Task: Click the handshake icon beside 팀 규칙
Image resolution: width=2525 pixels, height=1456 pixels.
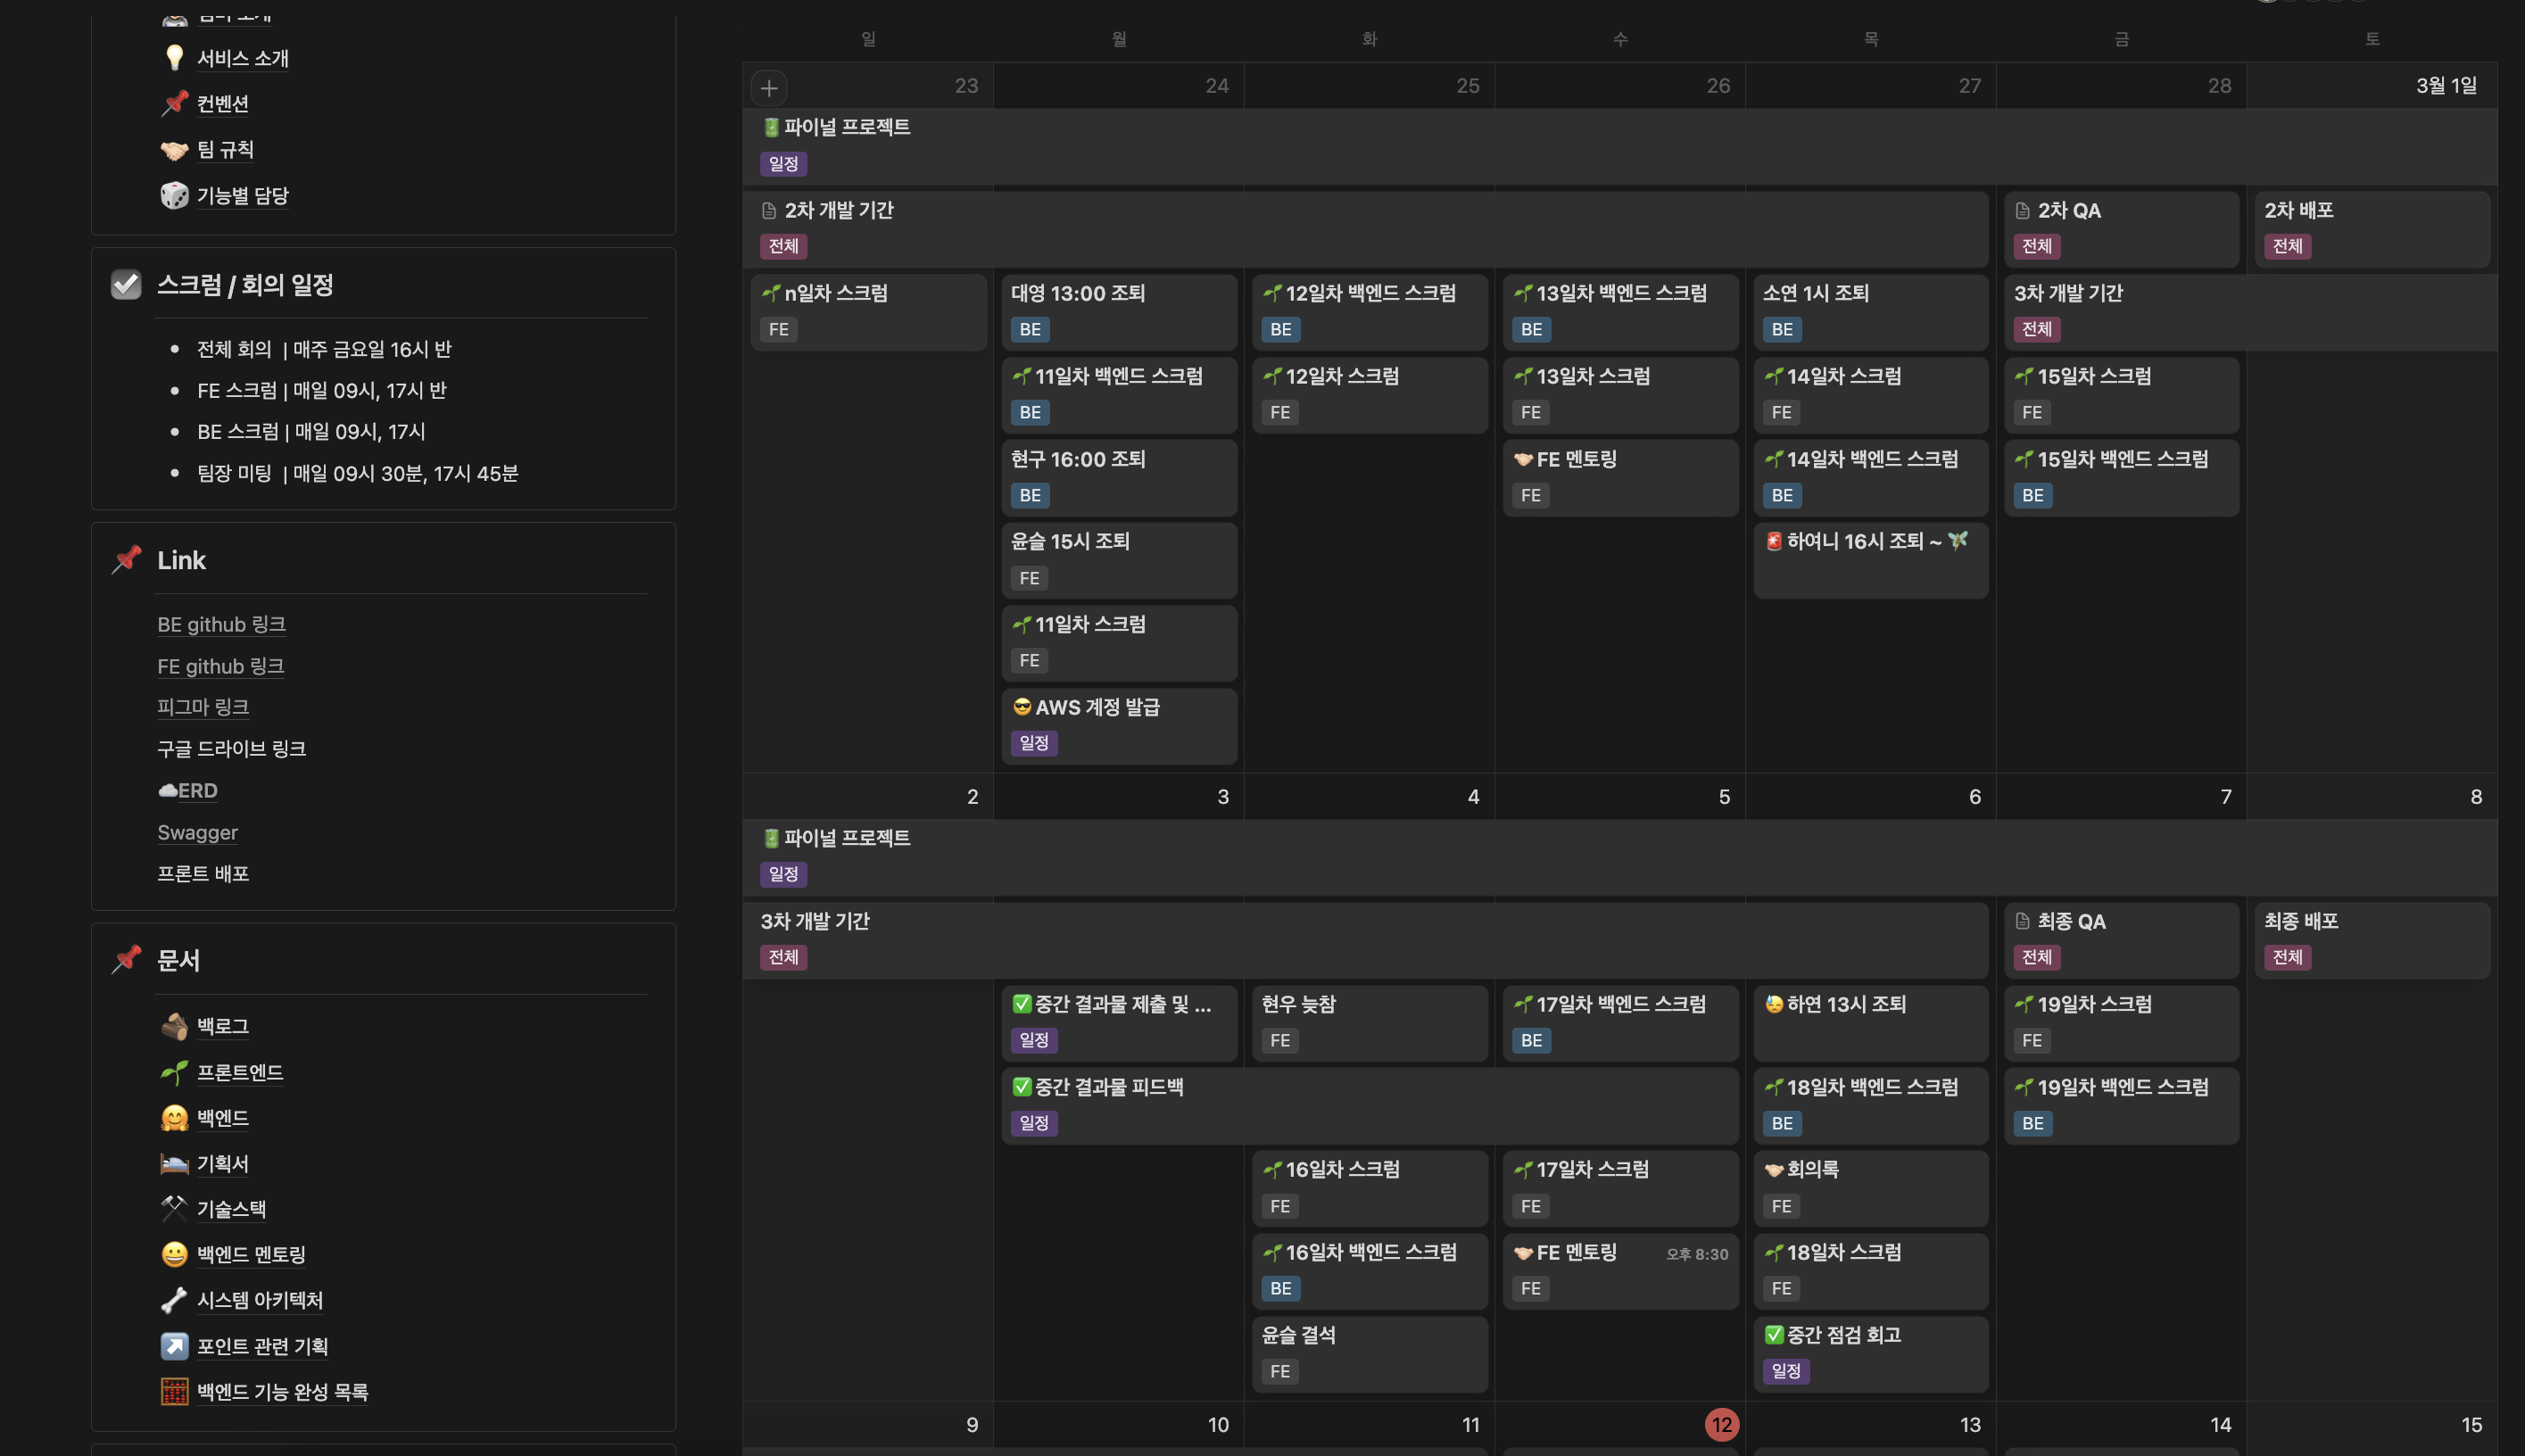Action: pyautogui.click(x=174, y=149)
